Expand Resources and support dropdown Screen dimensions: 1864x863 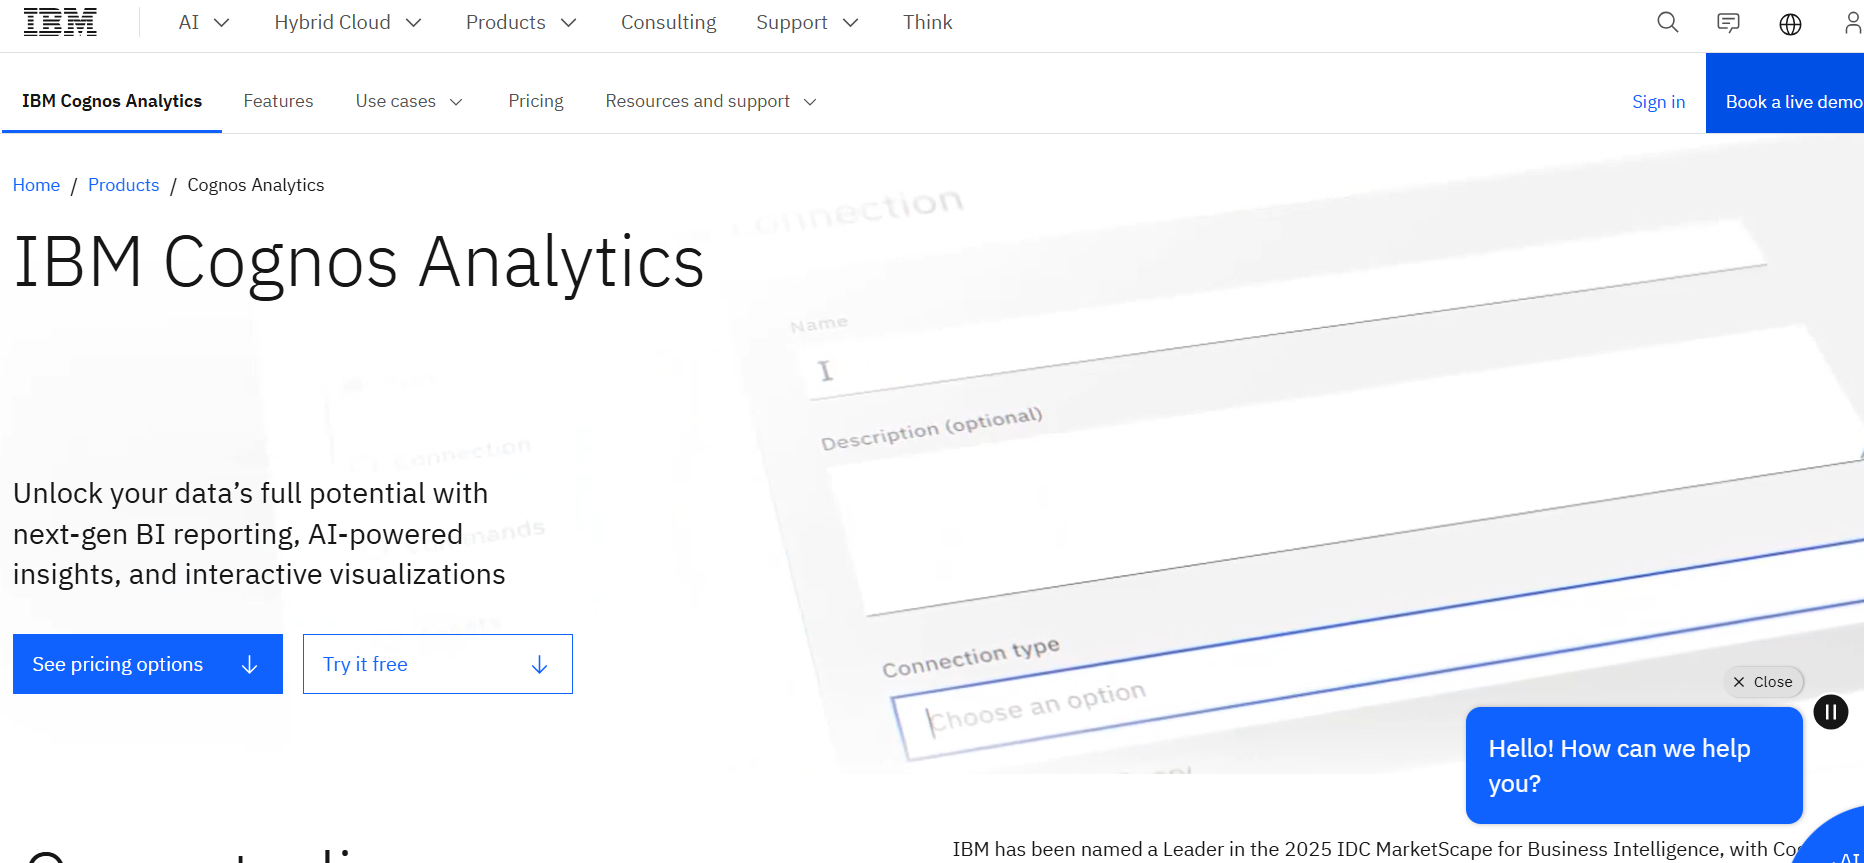pos(711,101)
